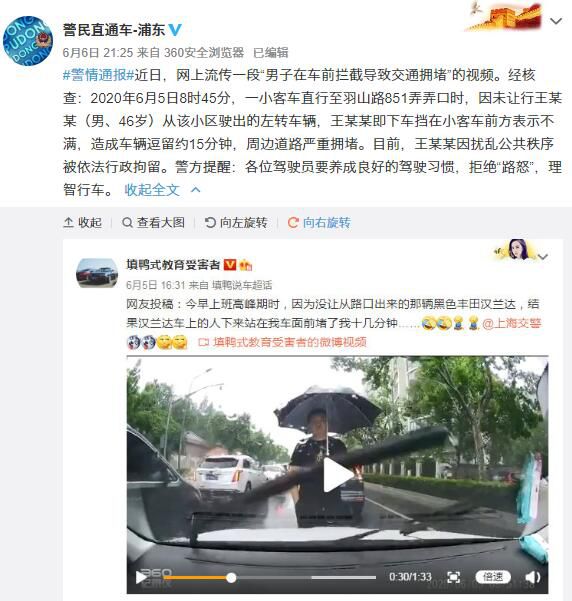Viewport: 572px width, 601px height.
Task: Open the 填鸭式教育受害者 avatar thumbnail
Action: [97, 273]
